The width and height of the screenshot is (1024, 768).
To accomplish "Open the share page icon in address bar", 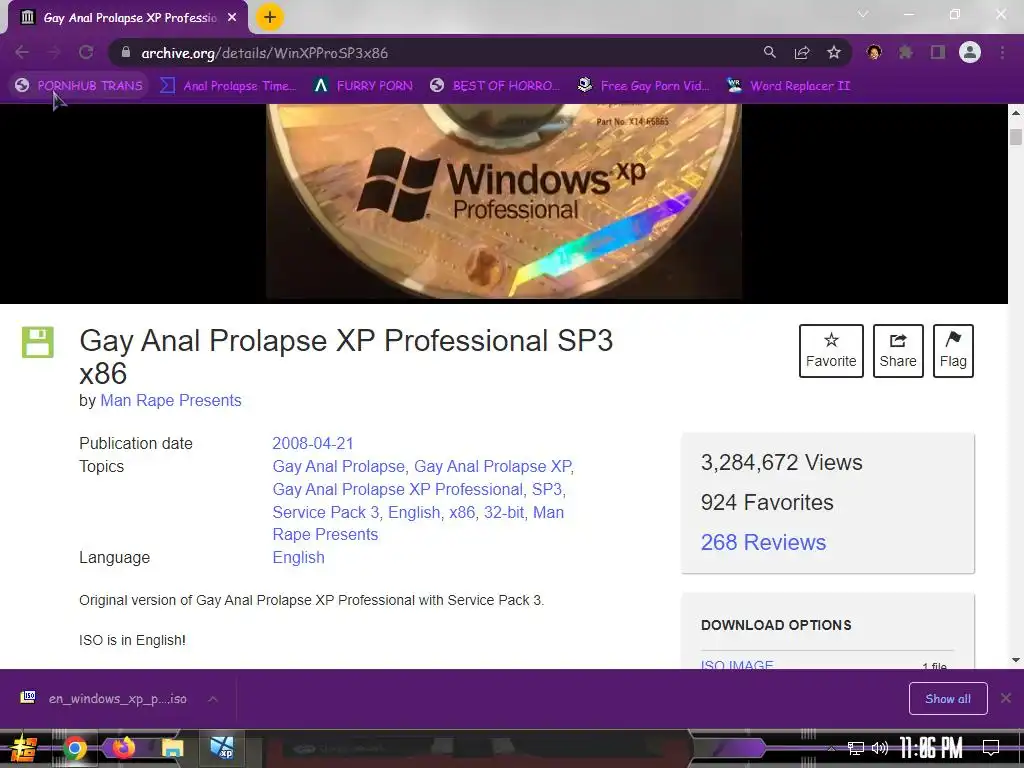I will pos(802,52).
